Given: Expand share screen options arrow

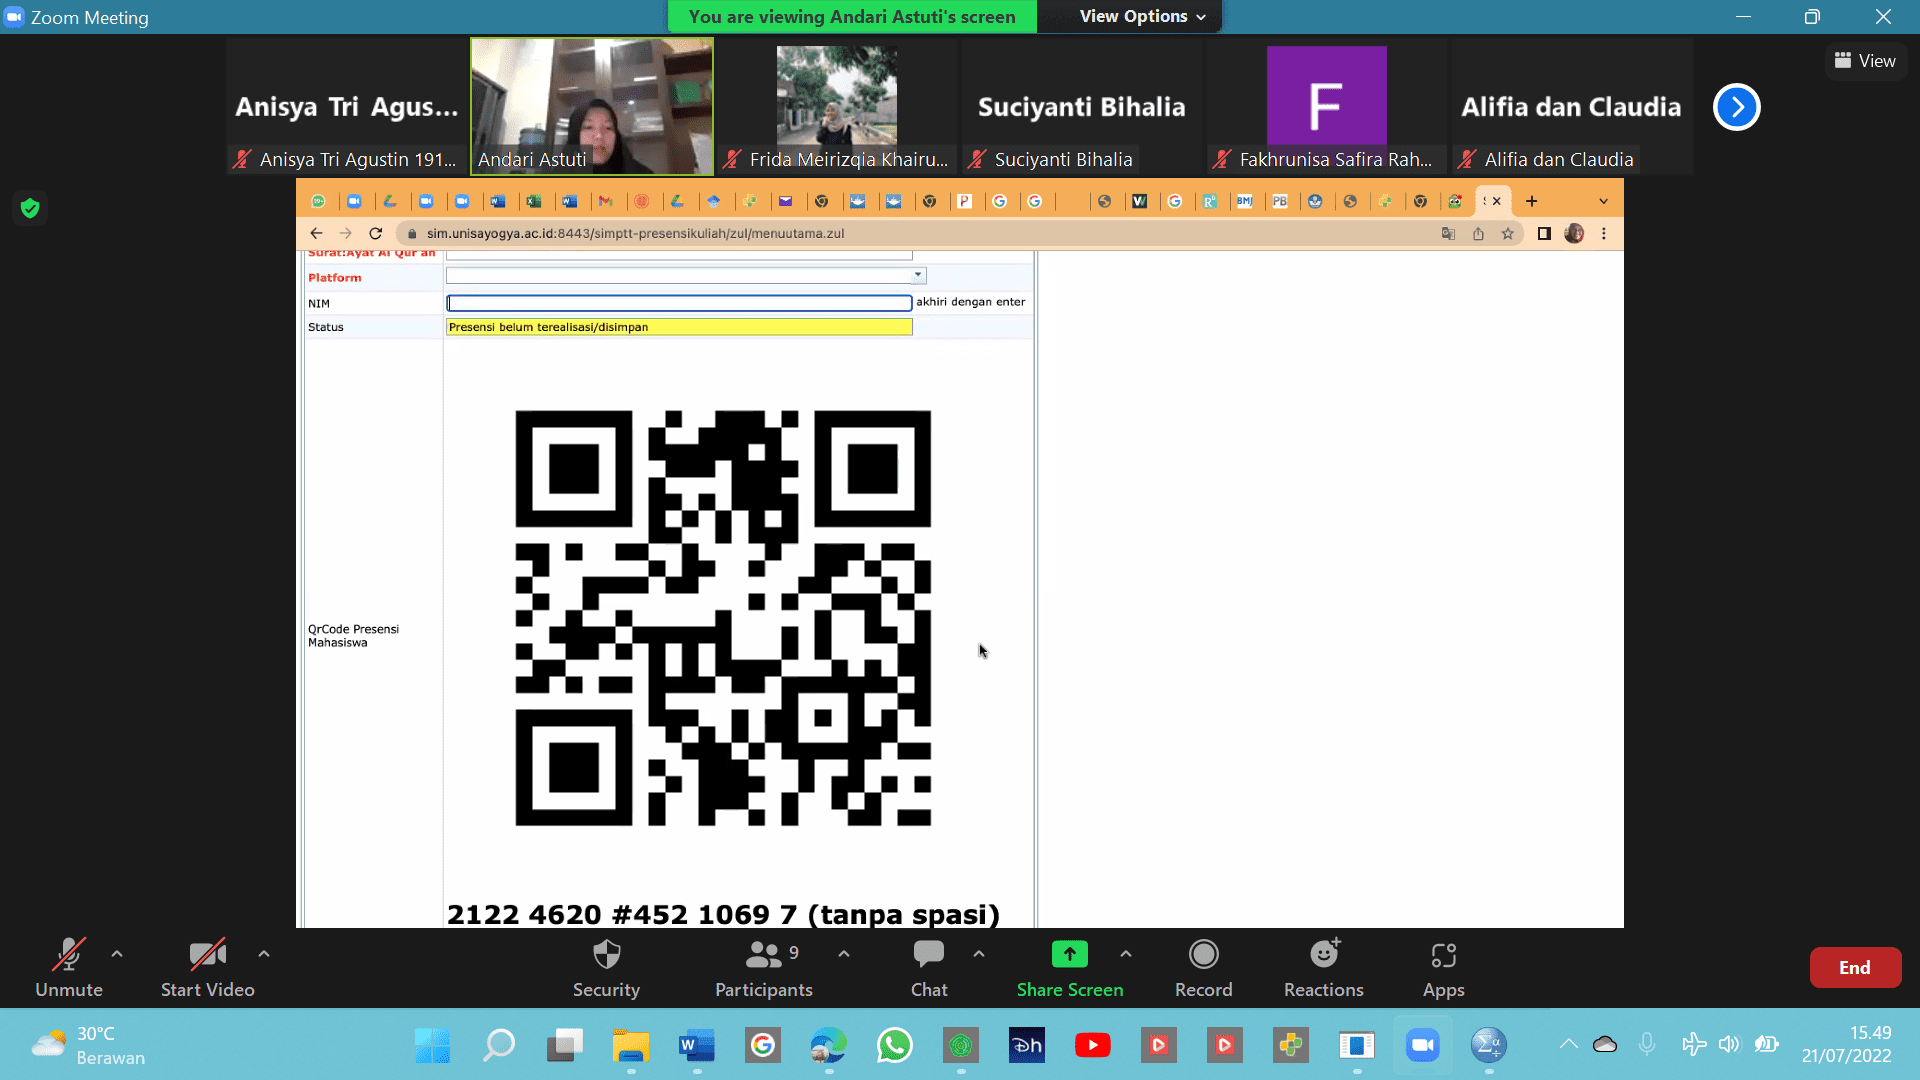Looking at the screenshot, I should (x=1126, y=954).
